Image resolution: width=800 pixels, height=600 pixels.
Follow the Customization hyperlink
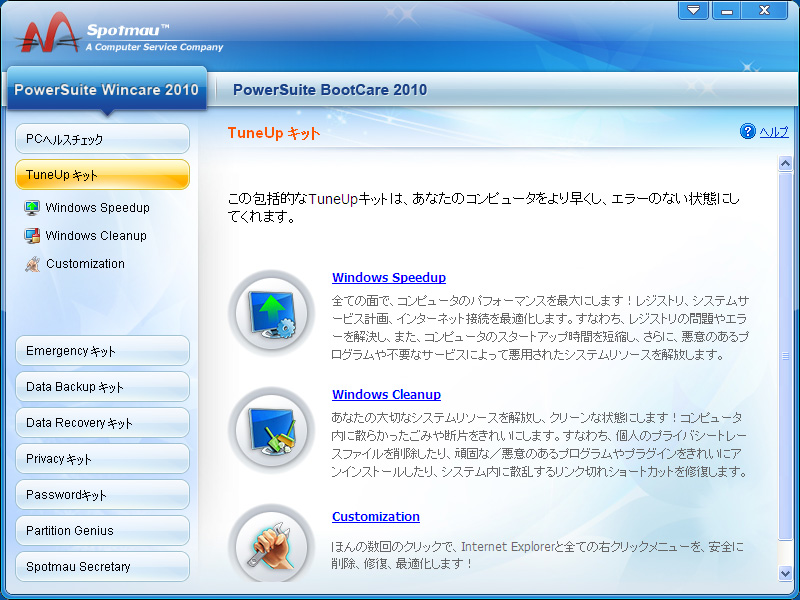pos(376,516)
